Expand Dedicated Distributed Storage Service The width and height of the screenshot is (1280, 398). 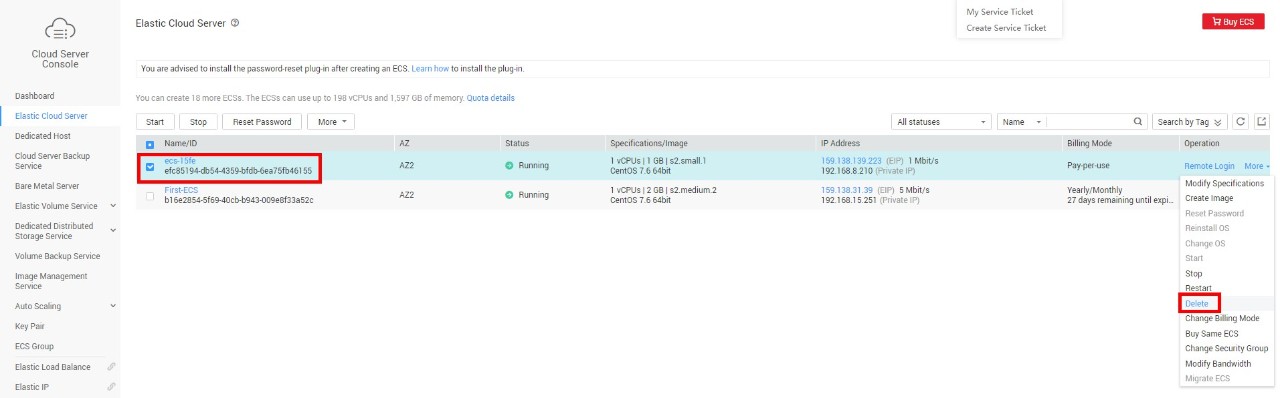(x=113, y=231)
